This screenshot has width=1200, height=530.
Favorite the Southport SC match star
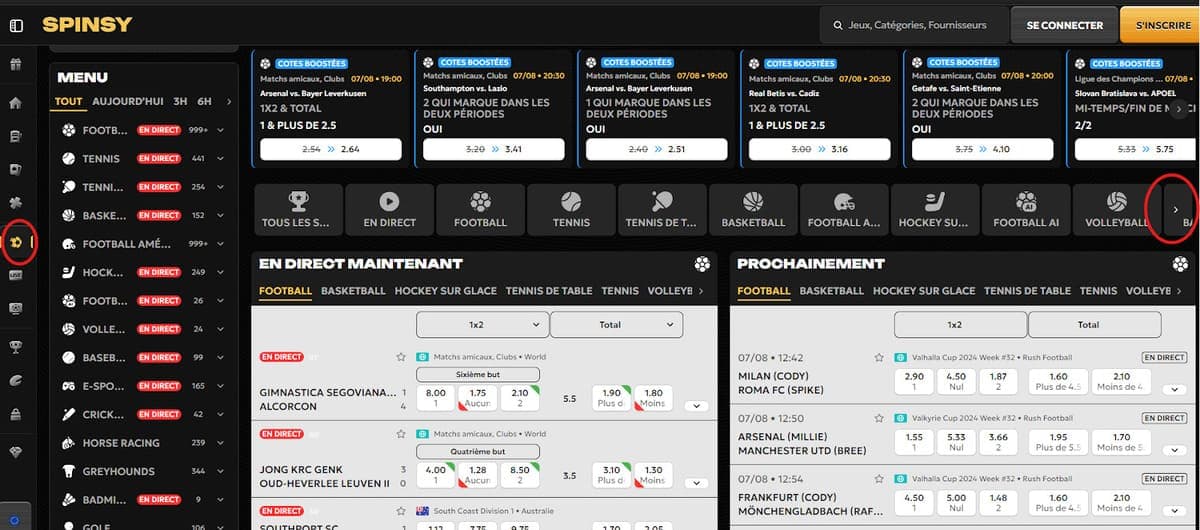pos(401,511)
